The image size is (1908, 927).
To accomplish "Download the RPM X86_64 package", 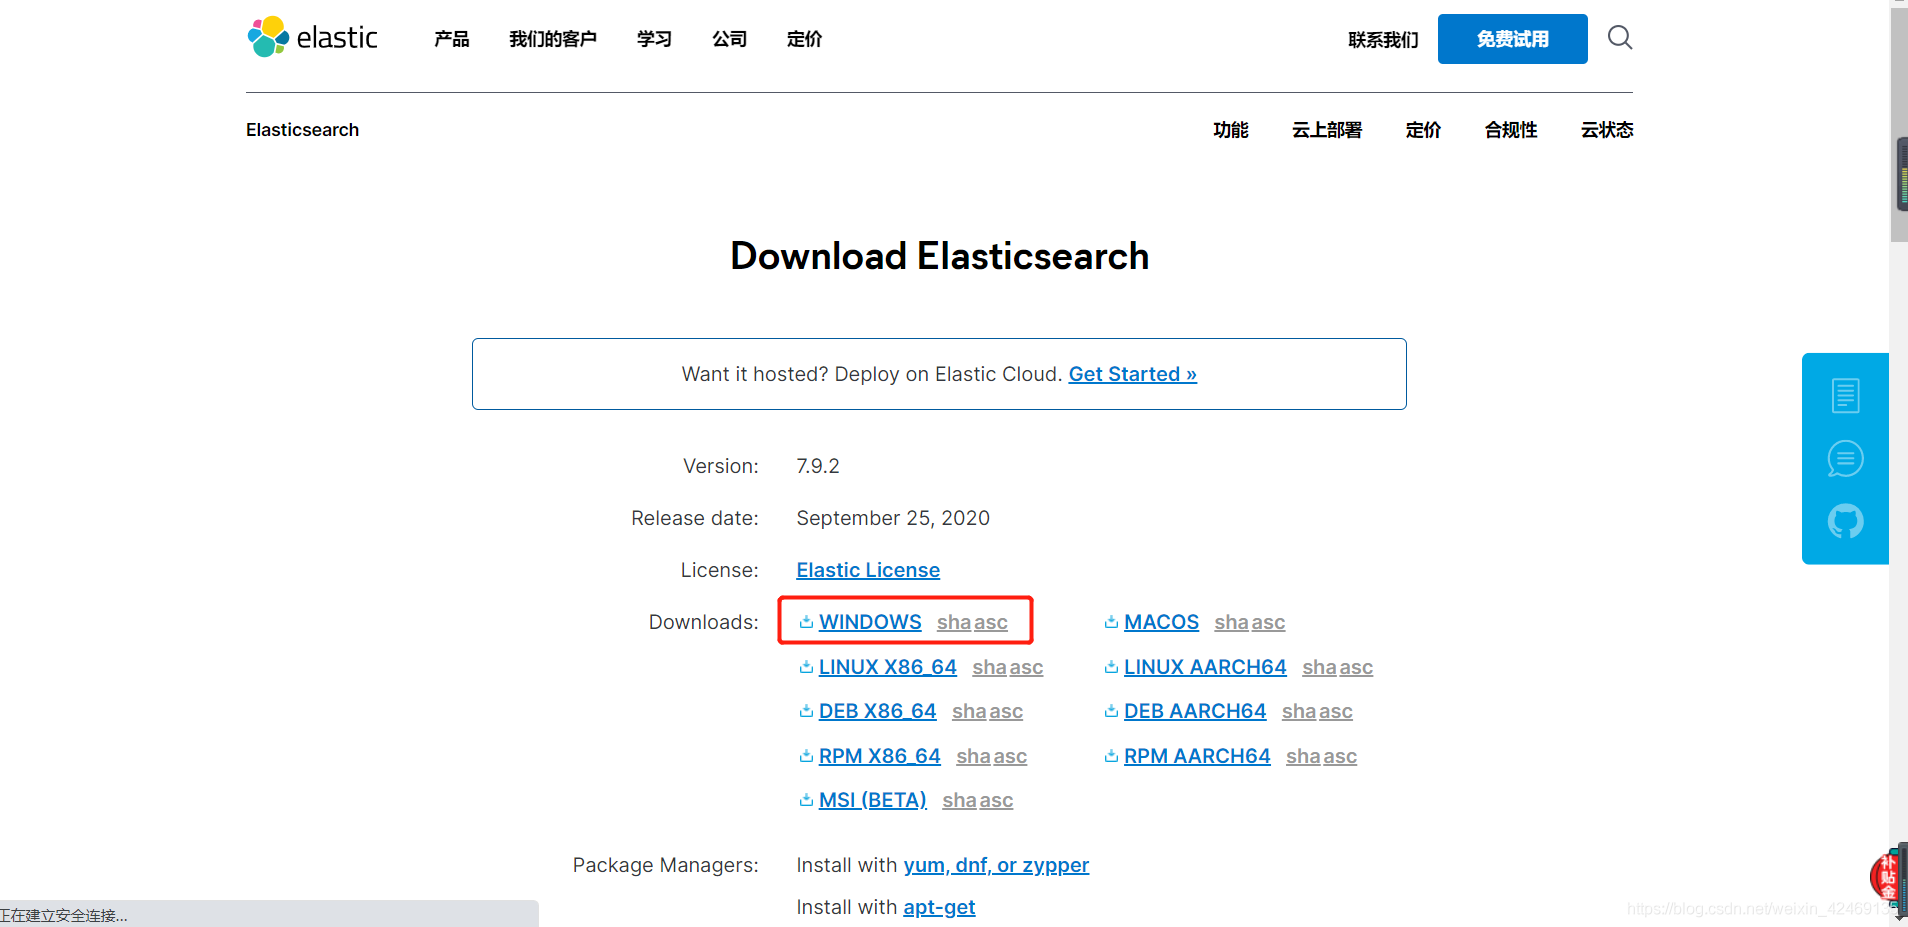I will click(x=880, y=756).
